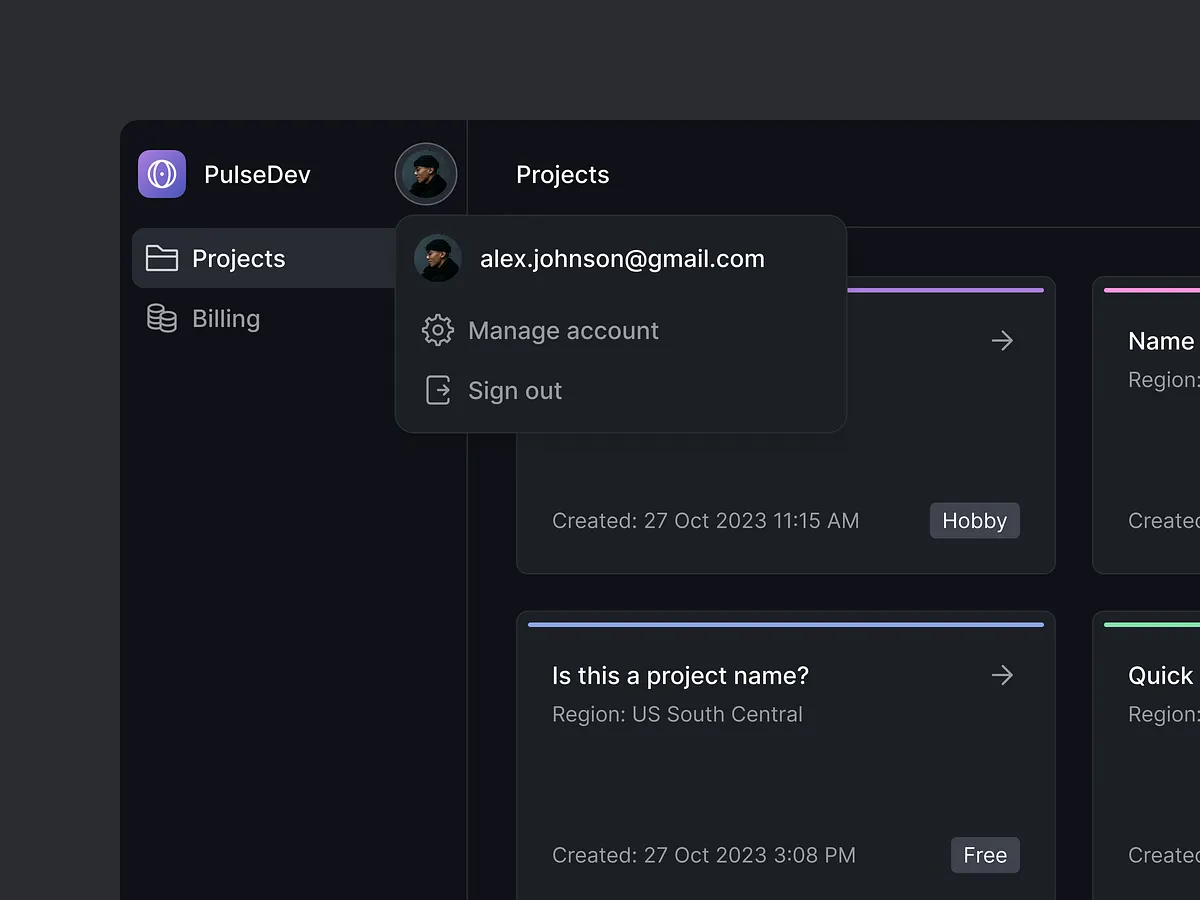Open the project card titled 'Quick'
Viewport: 1200px width, 900px height.
click(1146, 755)
